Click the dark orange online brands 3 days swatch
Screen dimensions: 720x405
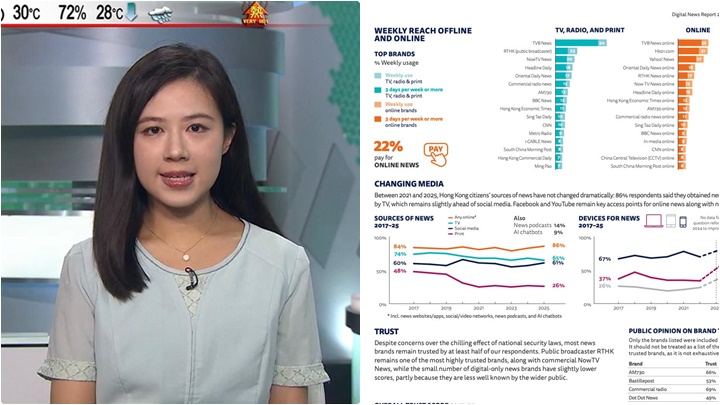pyautogui.click(x=377, y=119)
